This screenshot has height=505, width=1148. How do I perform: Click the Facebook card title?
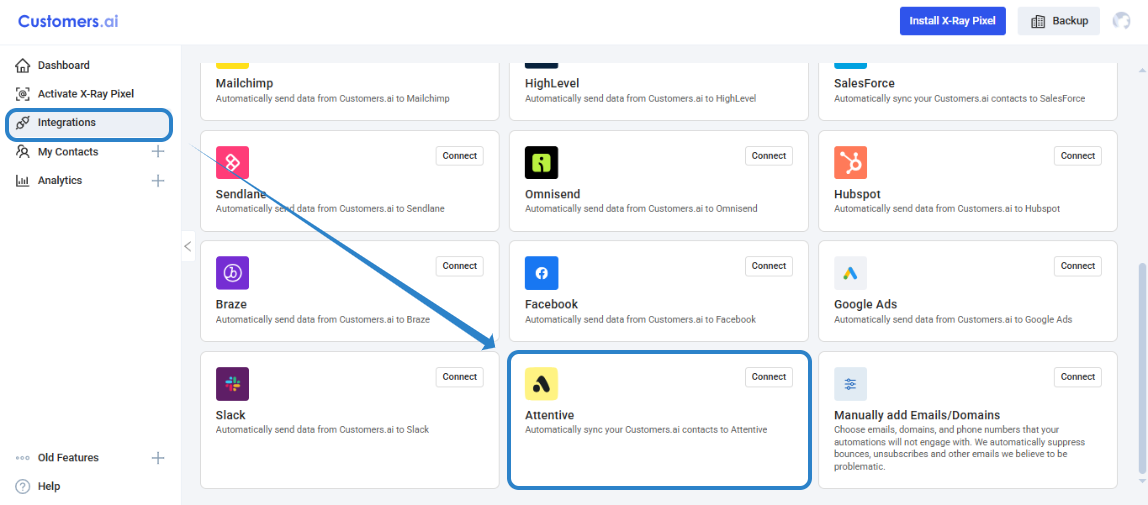[551, 304]
